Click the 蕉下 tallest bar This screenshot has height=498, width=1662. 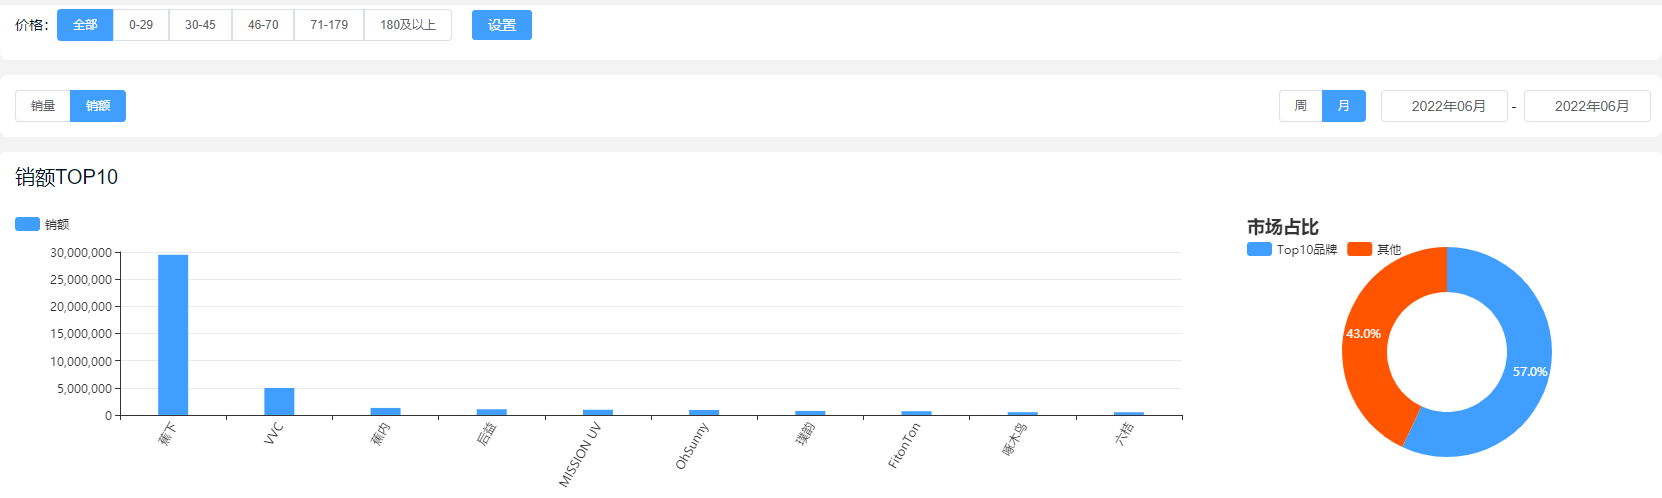tap(173, 335)
